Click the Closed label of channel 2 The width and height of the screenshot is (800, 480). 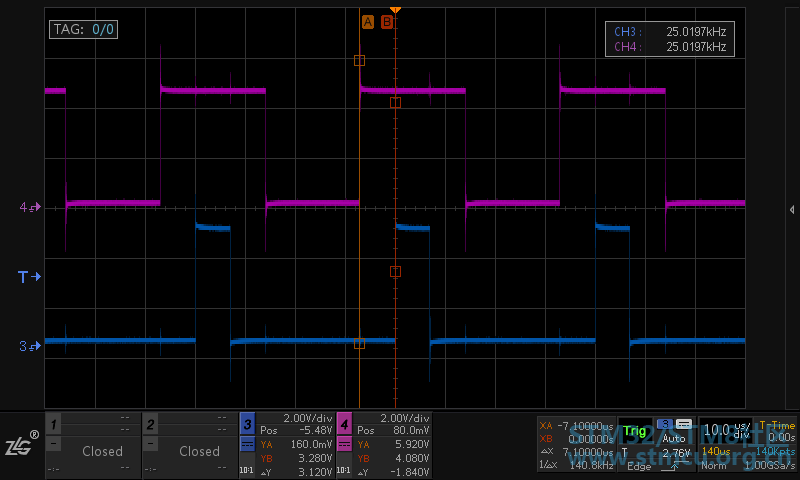(x=199, y=451)
